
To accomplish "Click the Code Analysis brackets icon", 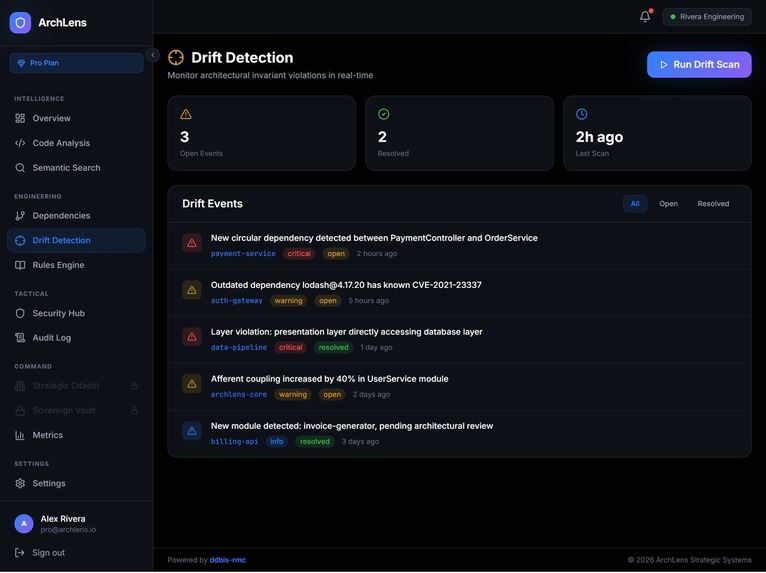I will (20, 143).
